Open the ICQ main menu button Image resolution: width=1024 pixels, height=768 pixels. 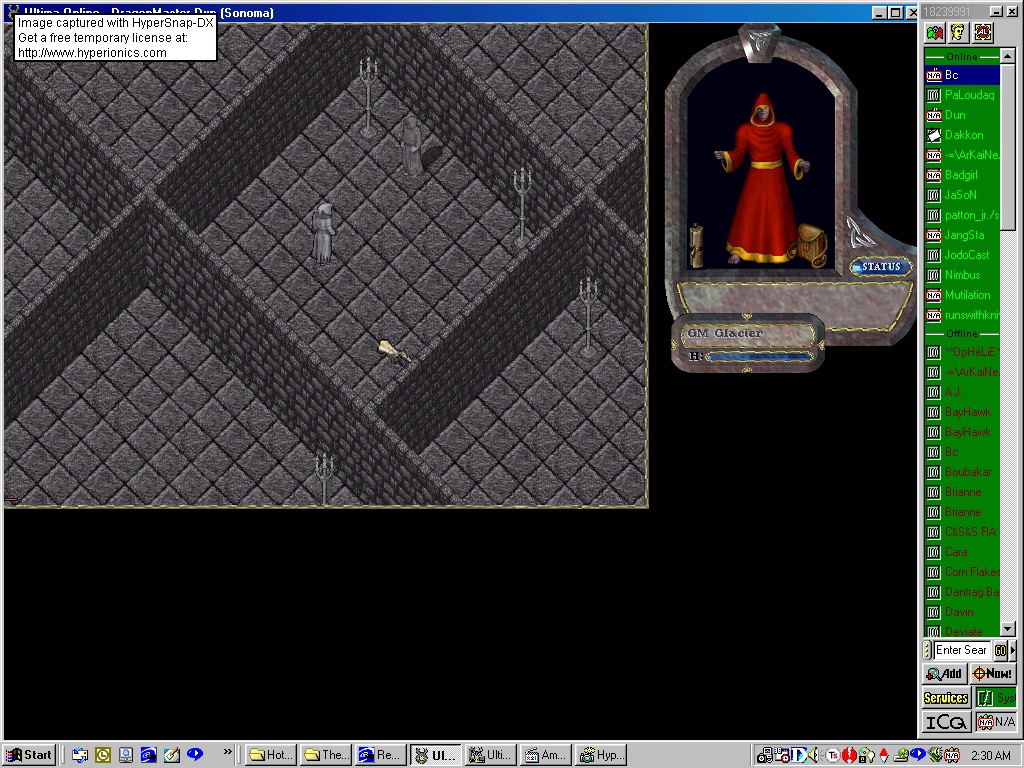click(945, 722)
